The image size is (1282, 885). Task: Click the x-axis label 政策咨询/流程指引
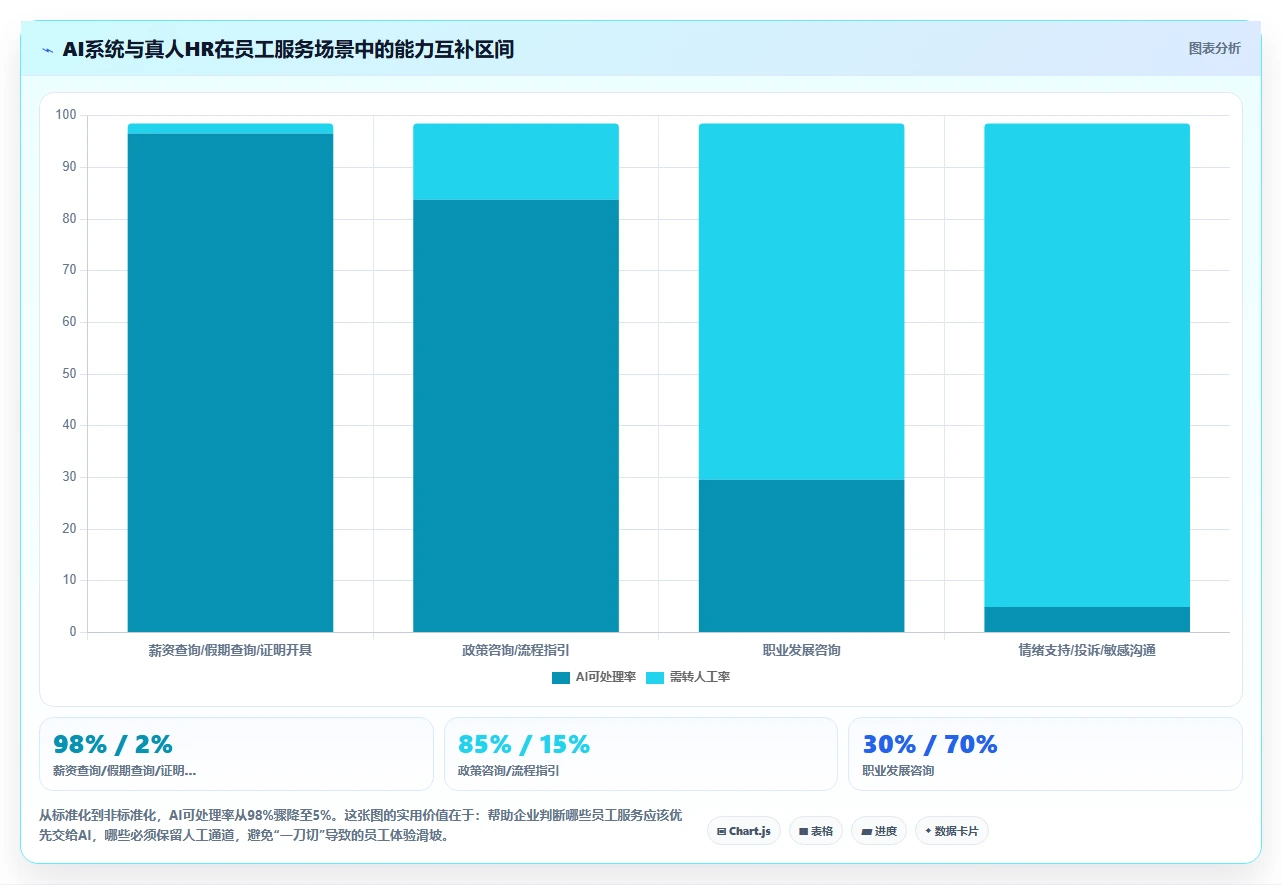(x=516, y=650)
